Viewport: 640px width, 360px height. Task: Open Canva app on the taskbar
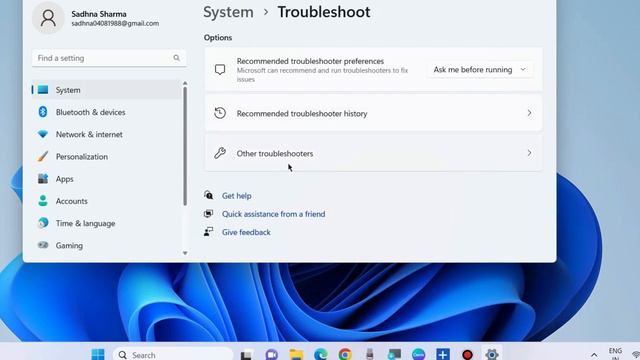click(x=418, y=354)
